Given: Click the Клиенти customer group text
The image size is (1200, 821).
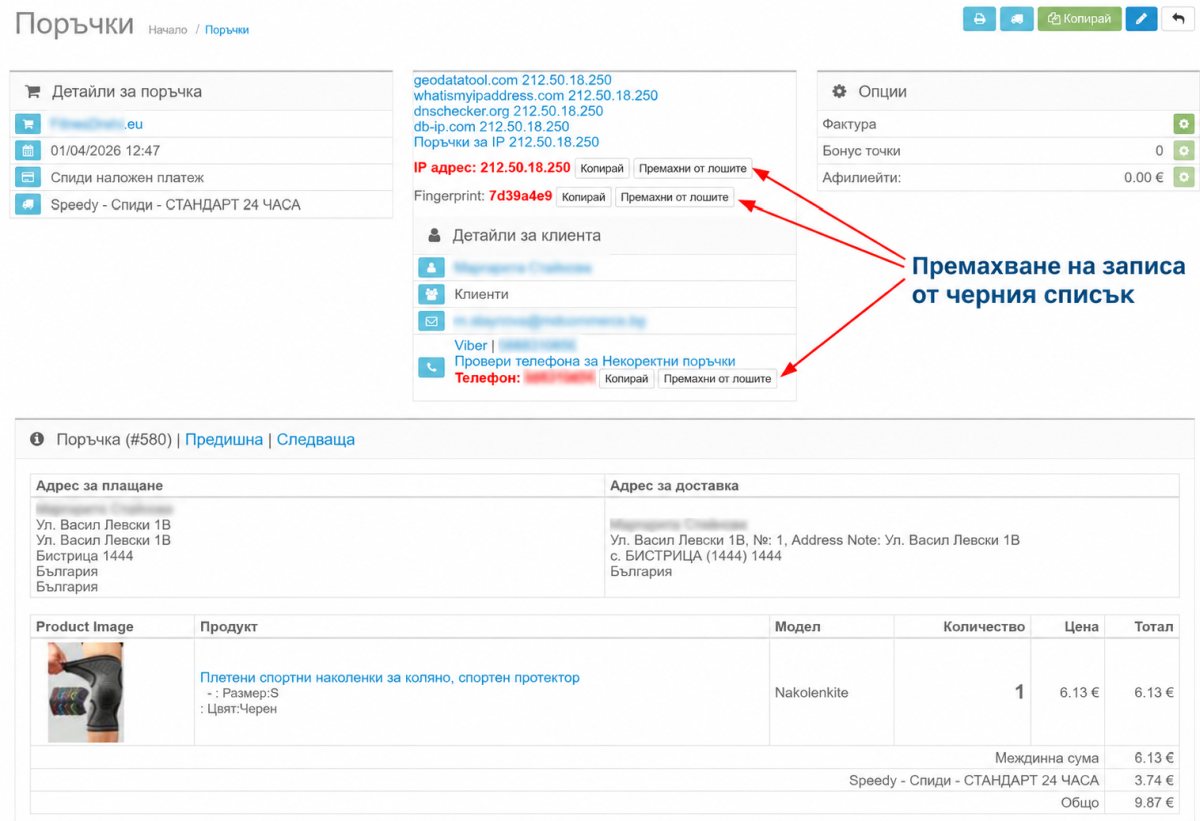Looking at the screenshot, I should [x=481, y=295].
